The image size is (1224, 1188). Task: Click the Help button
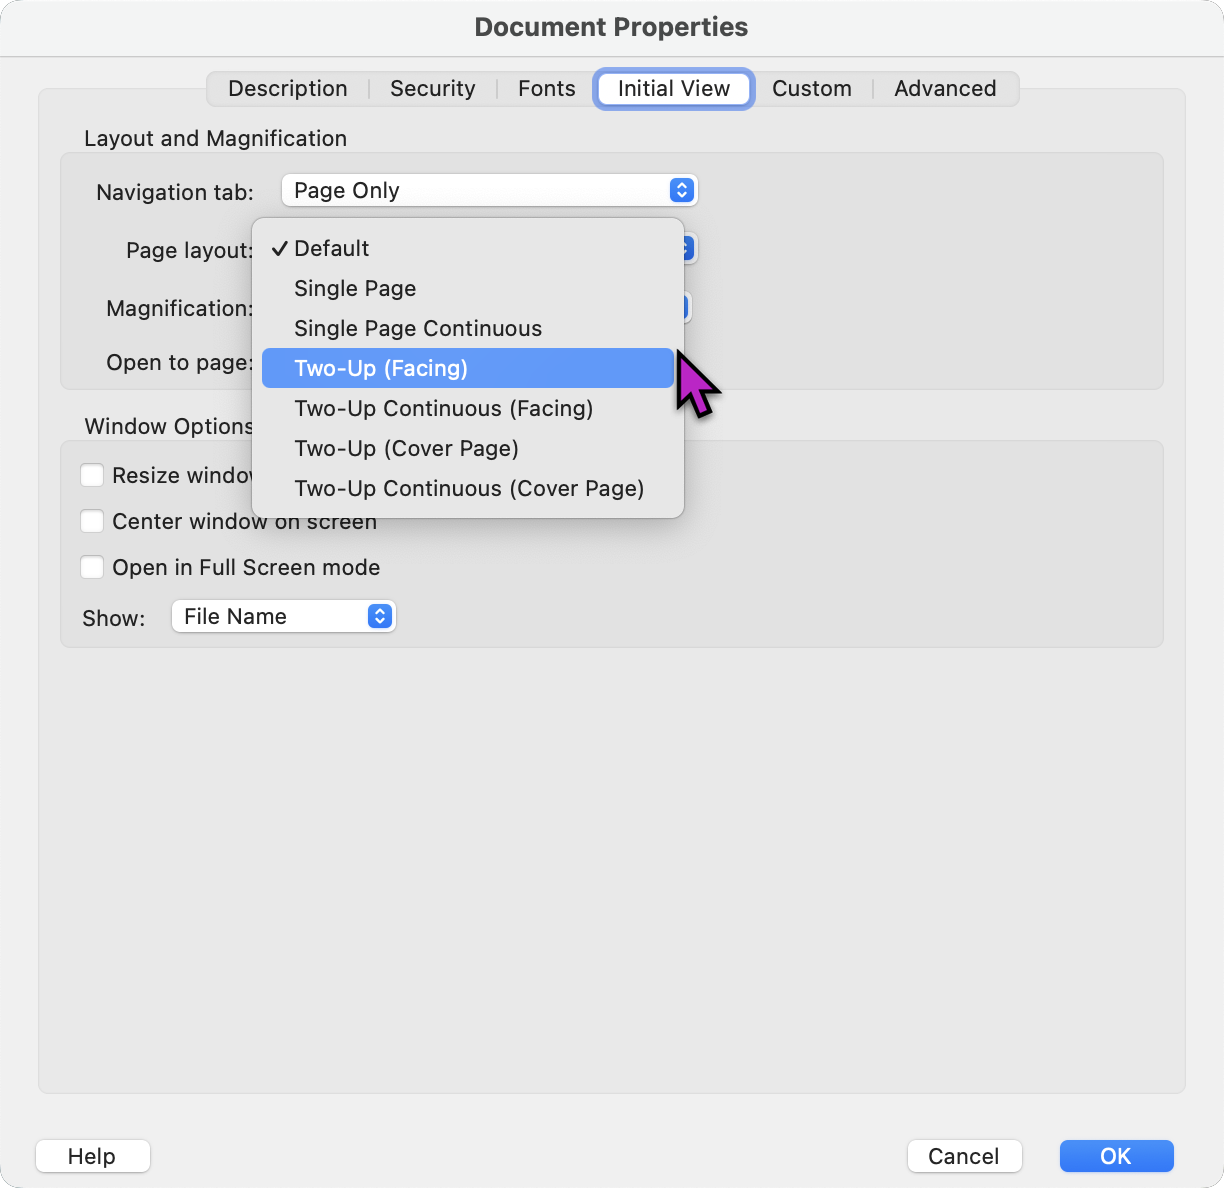pyautogui.click(x=92, y=1156)
